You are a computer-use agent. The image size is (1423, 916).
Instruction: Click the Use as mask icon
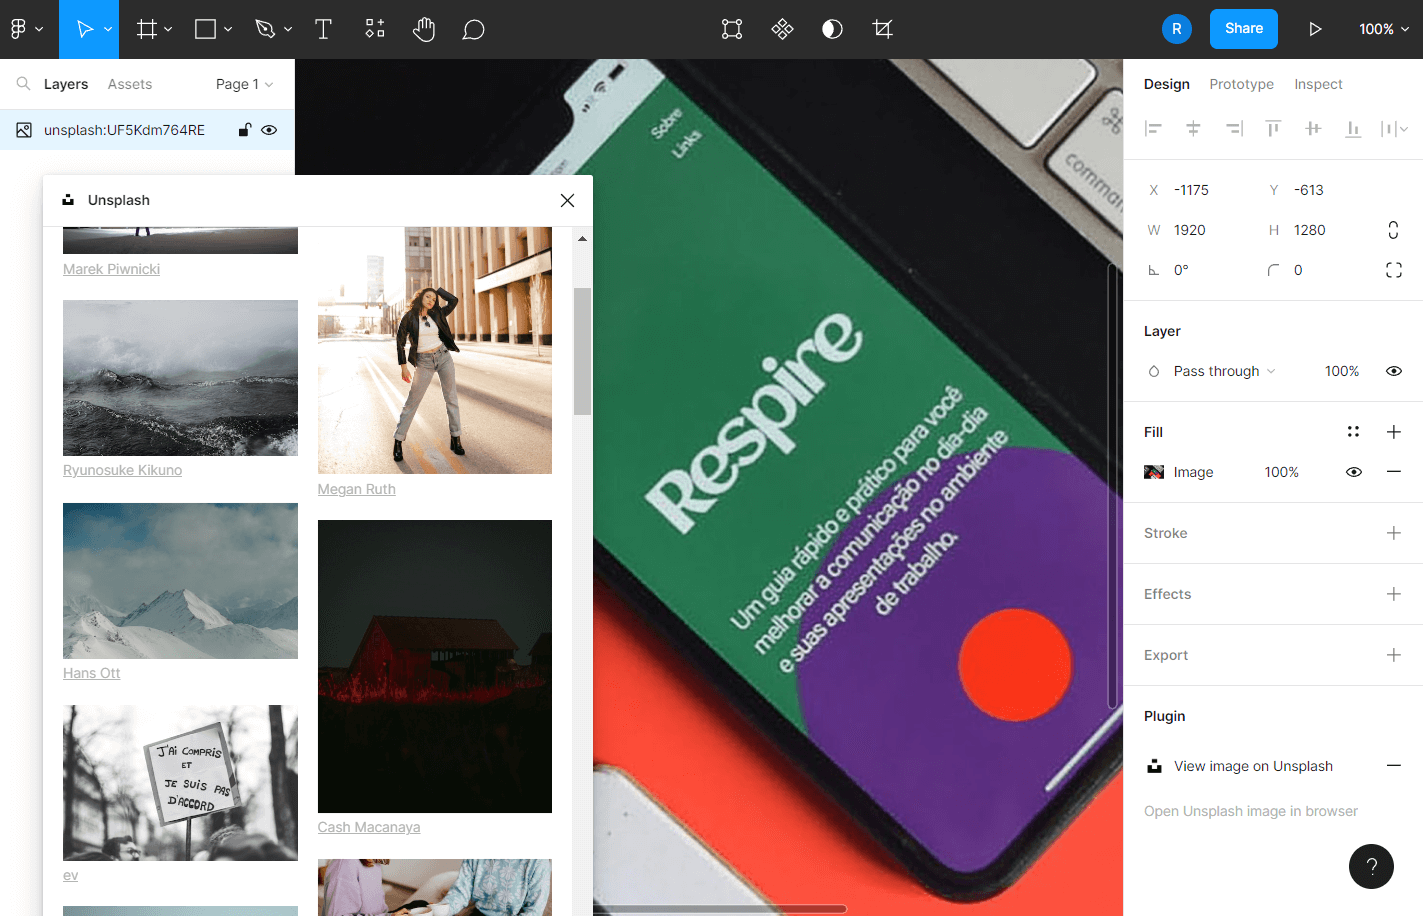832,29
